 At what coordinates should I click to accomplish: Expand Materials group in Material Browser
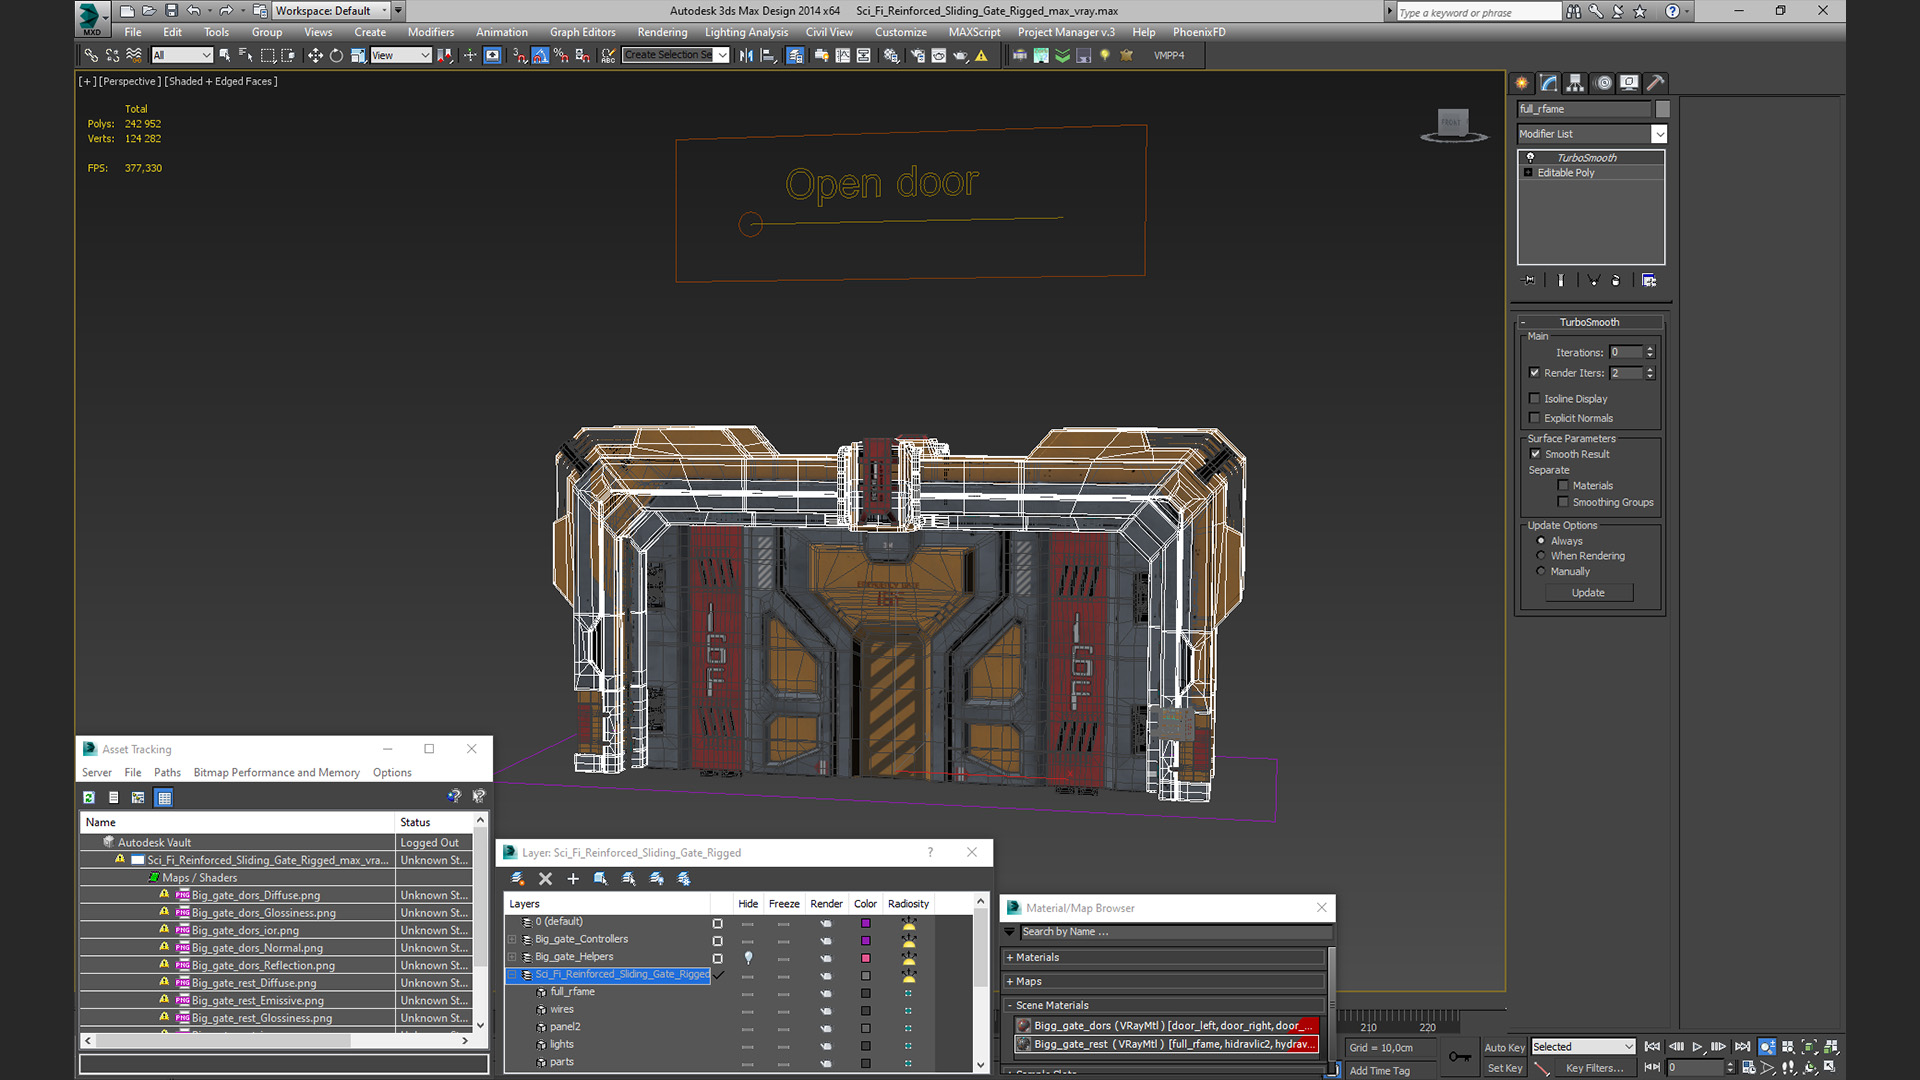tap(1010, 958)
